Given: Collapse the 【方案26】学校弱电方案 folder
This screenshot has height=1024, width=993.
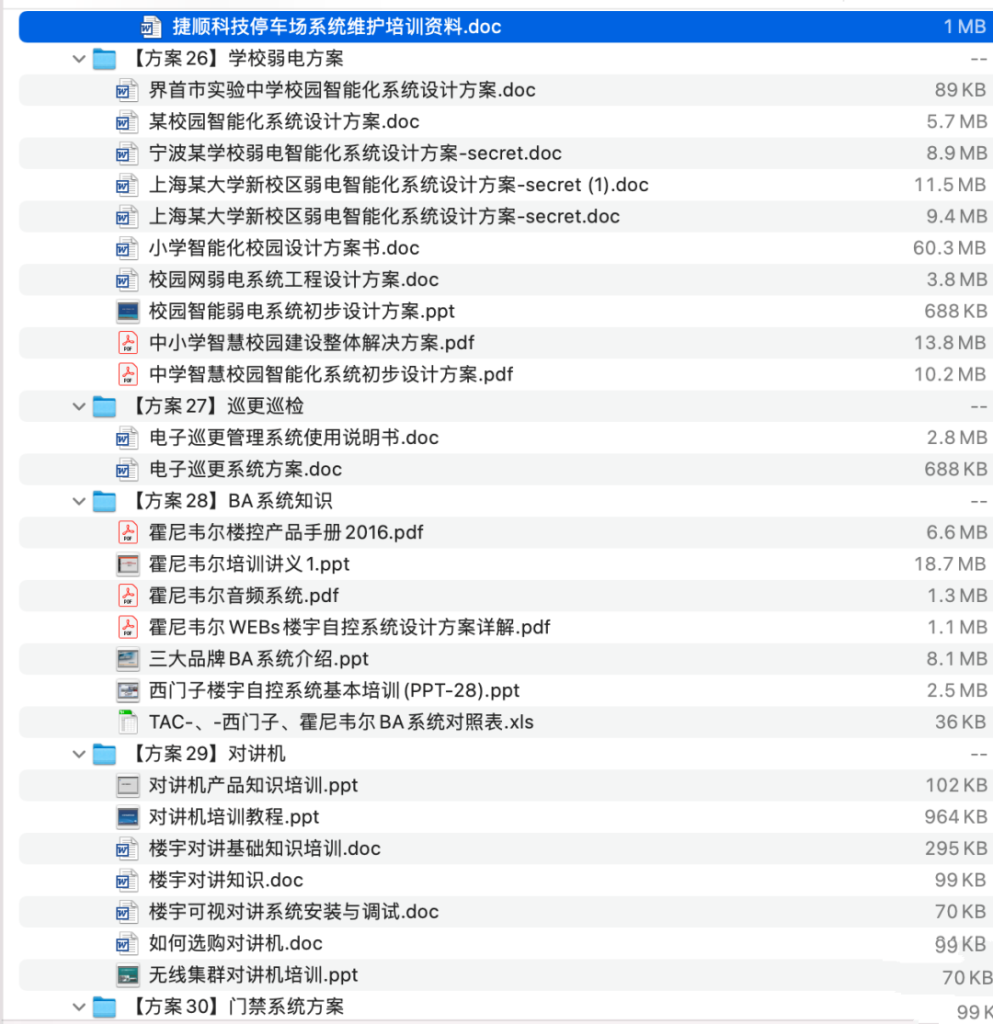Looking at the screenshot, I should pos(78,59).
